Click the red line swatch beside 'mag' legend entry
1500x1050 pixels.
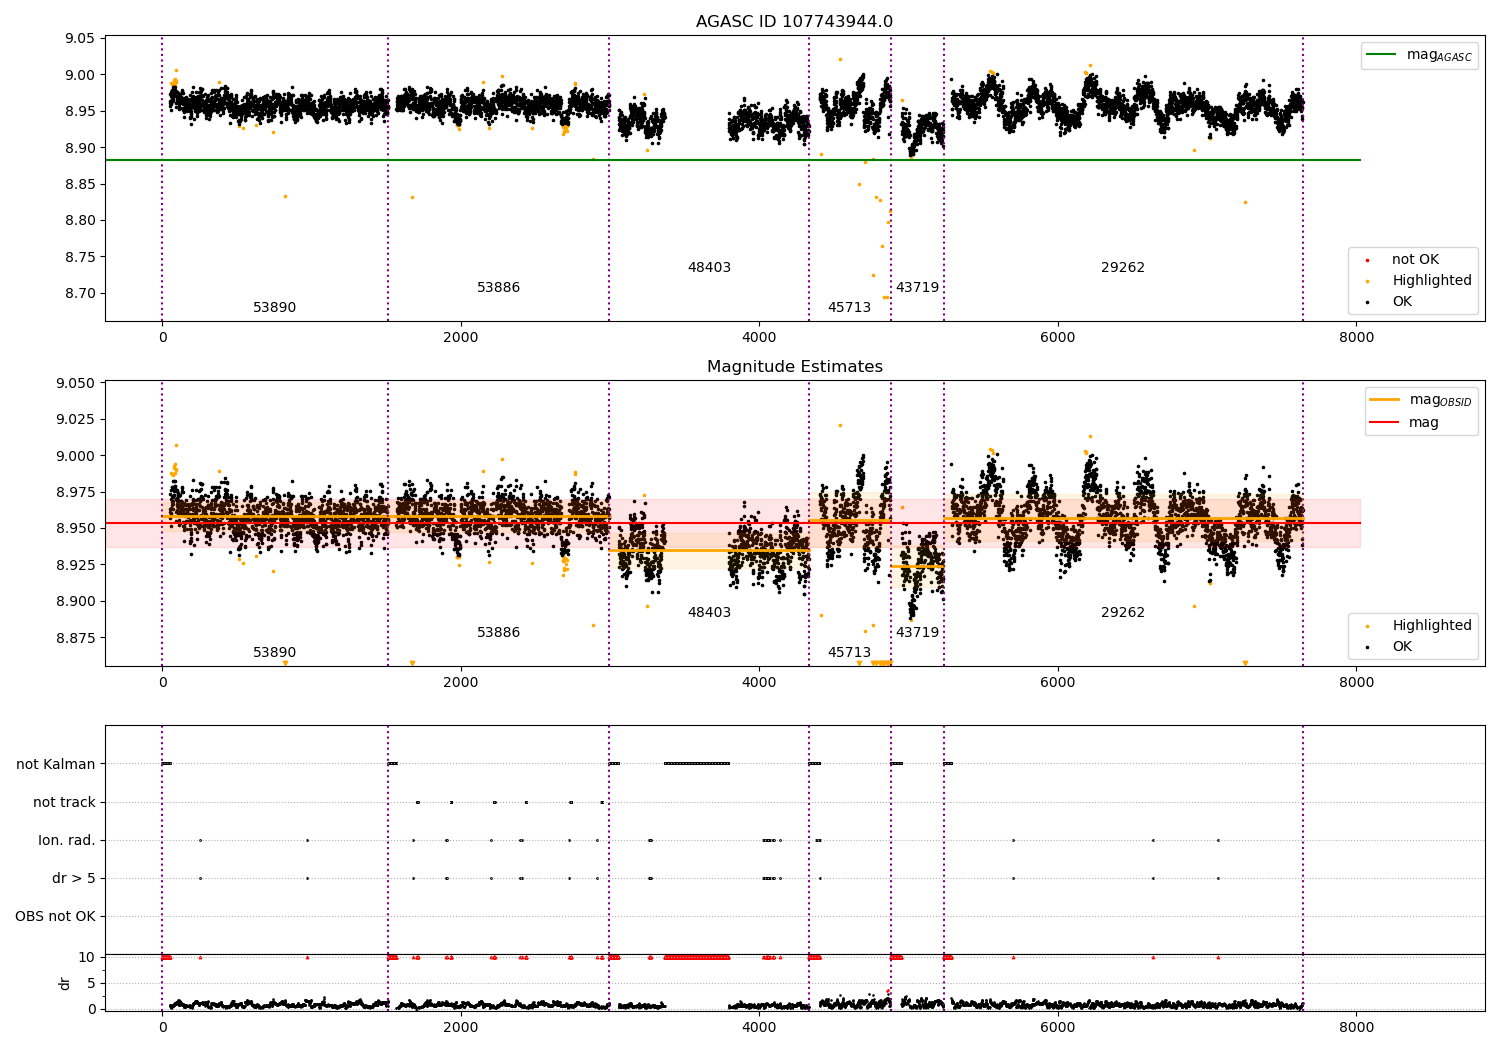point(1385,423)
